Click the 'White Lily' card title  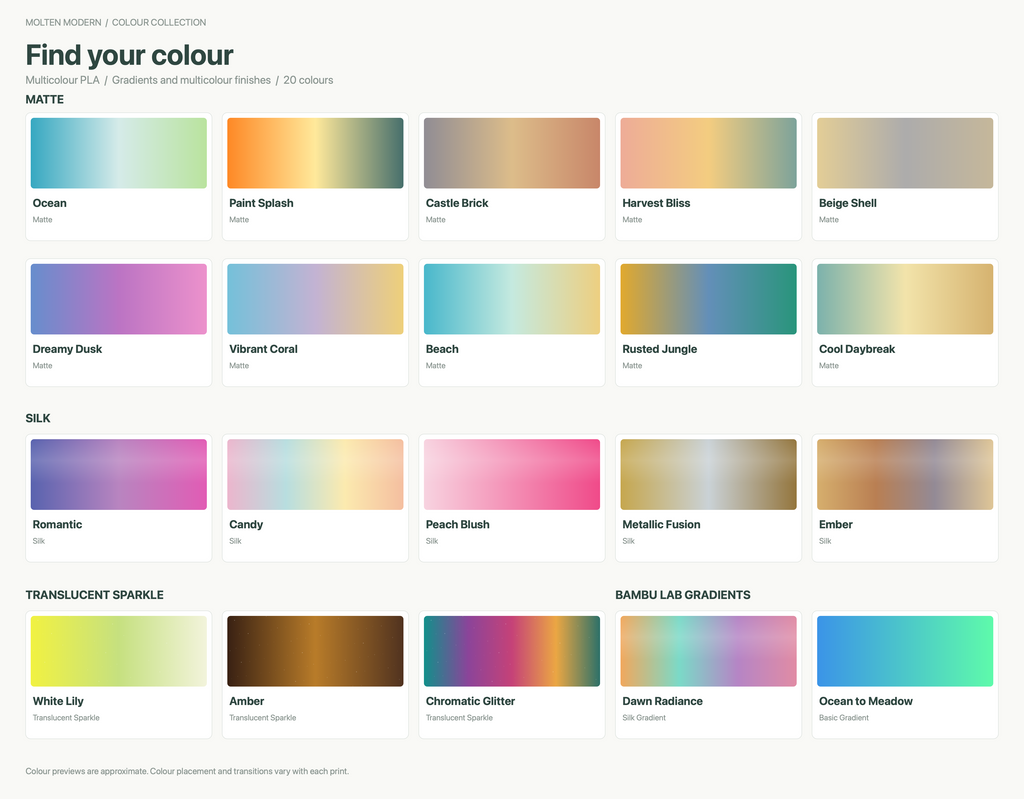58,702
